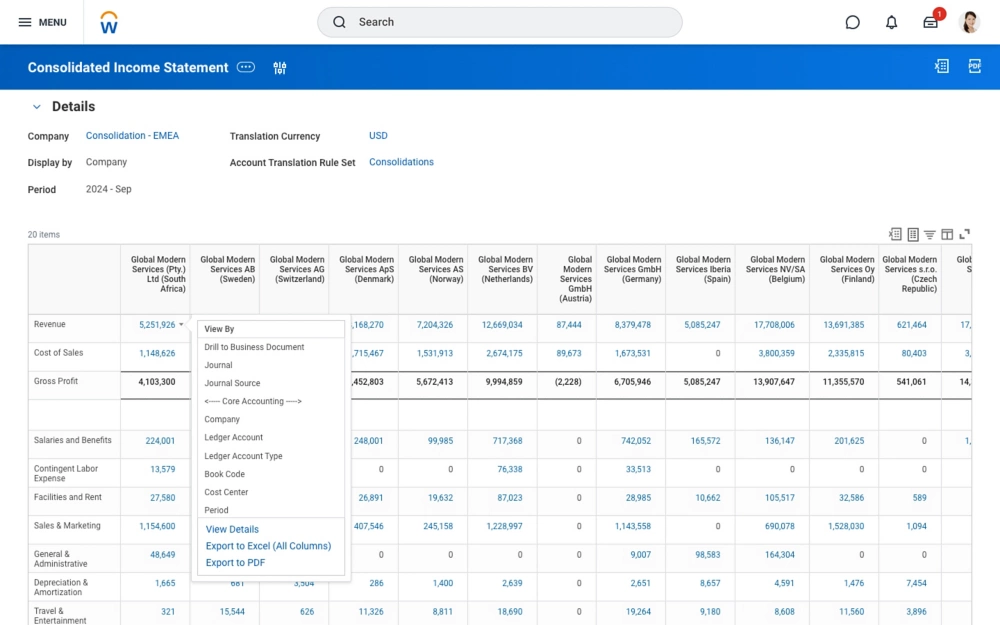The width and height of the screenshot is (1000, 625).
Task: Select Journal Source in View By menu
Action: tap(232, 383)
